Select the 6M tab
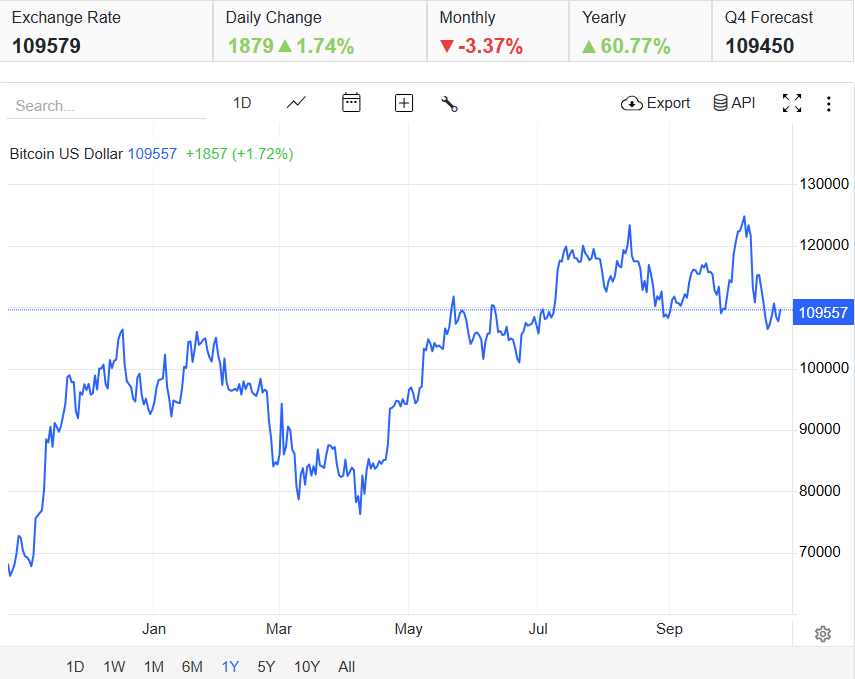 pyautogui.click(x=191, y=666)
